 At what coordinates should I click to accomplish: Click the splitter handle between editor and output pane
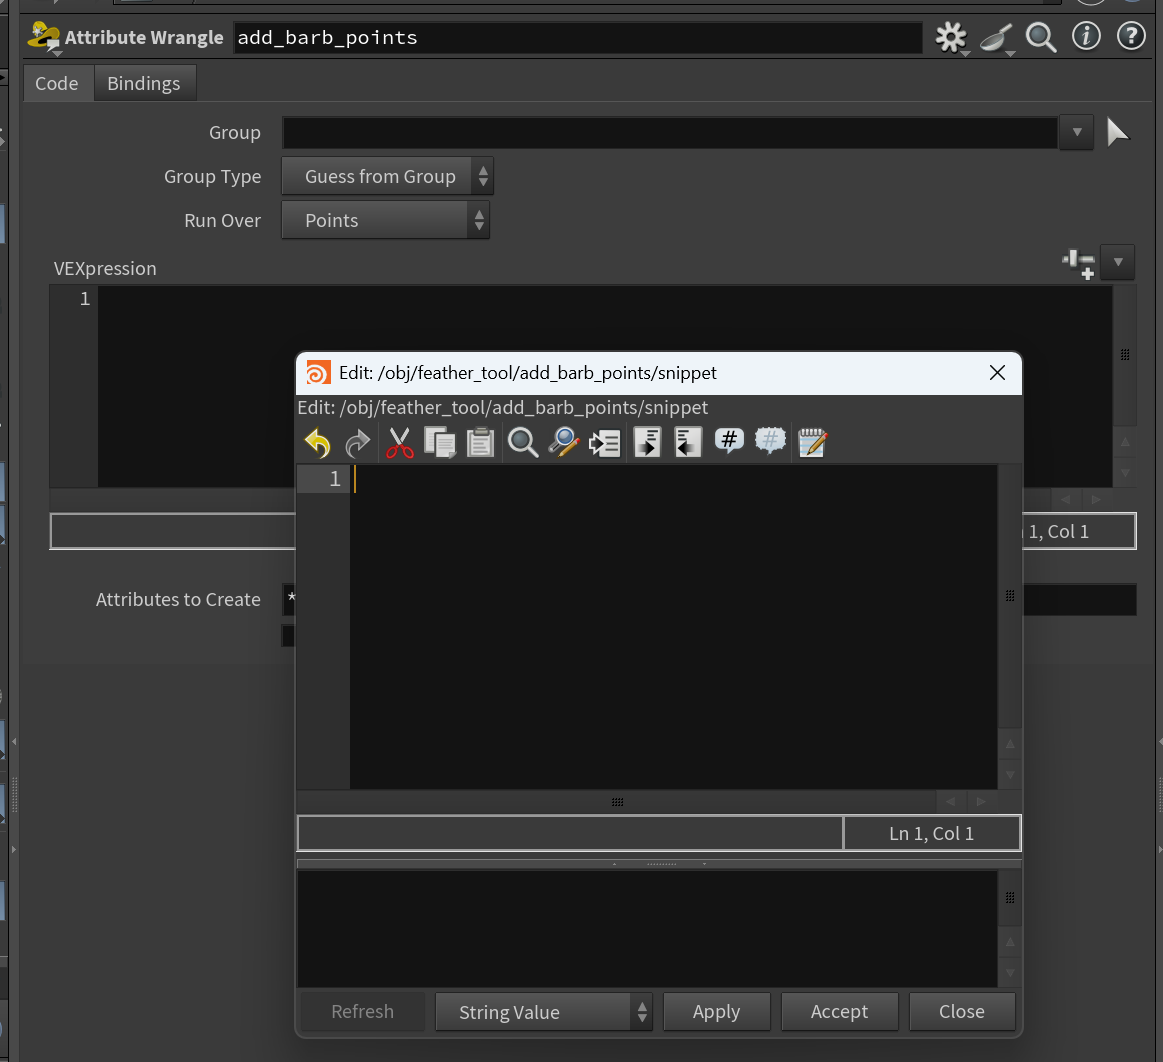coord(660,864)
